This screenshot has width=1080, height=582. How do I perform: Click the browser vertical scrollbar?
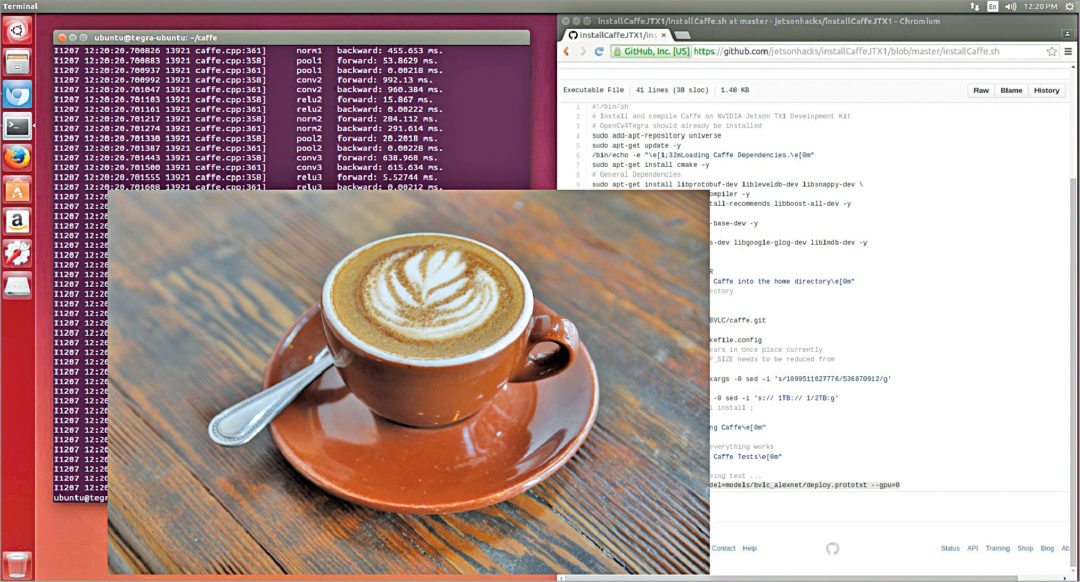[1074, 300]
